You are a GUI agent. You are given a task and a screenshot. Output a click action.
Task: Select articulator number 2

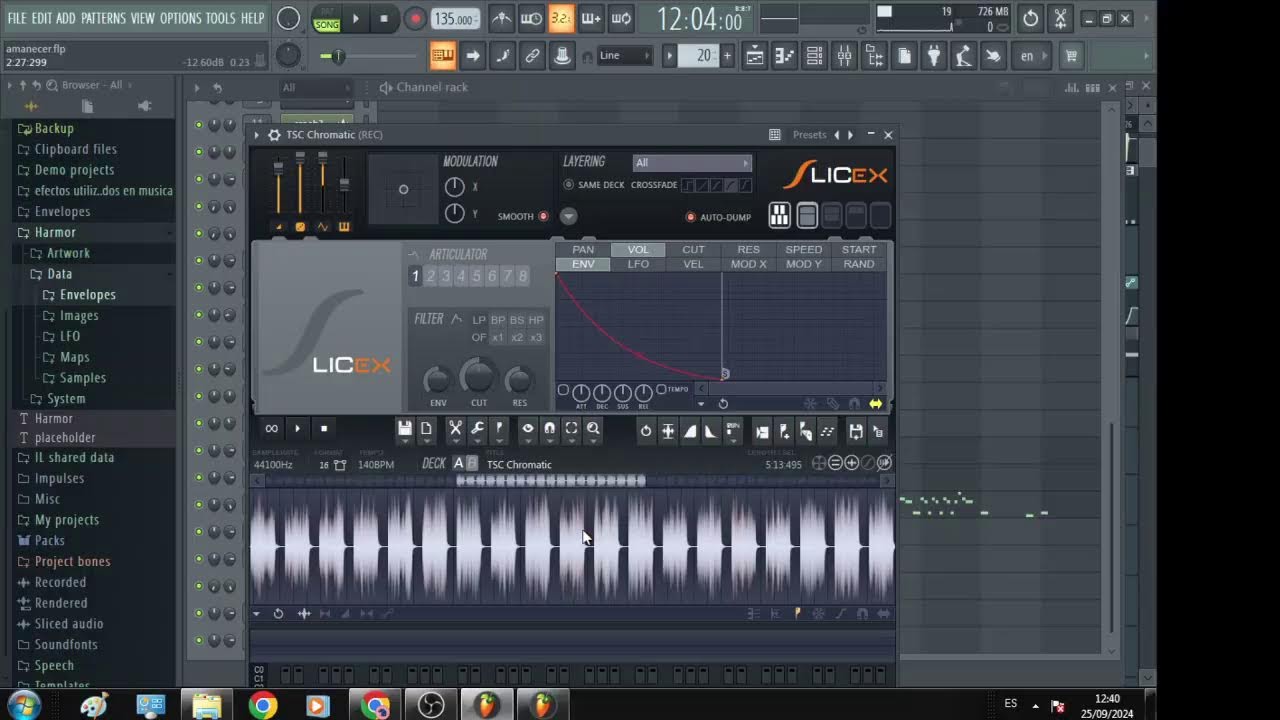pos(431,276)
